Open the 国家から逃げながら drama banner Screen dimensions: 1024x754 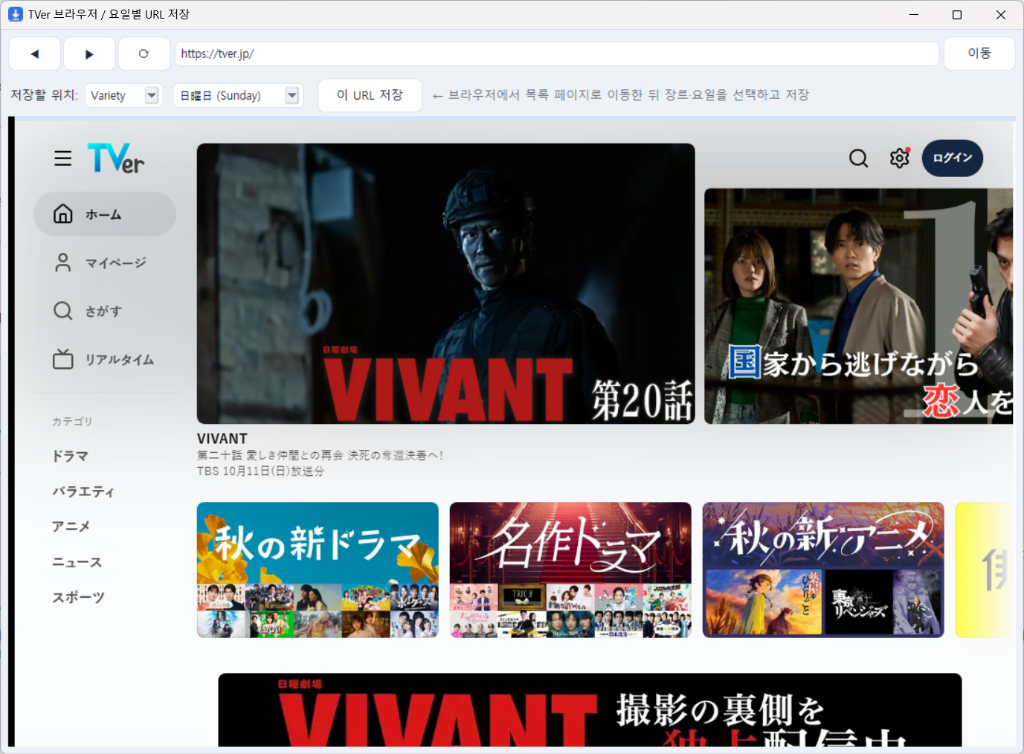click(x=858, y=306)
